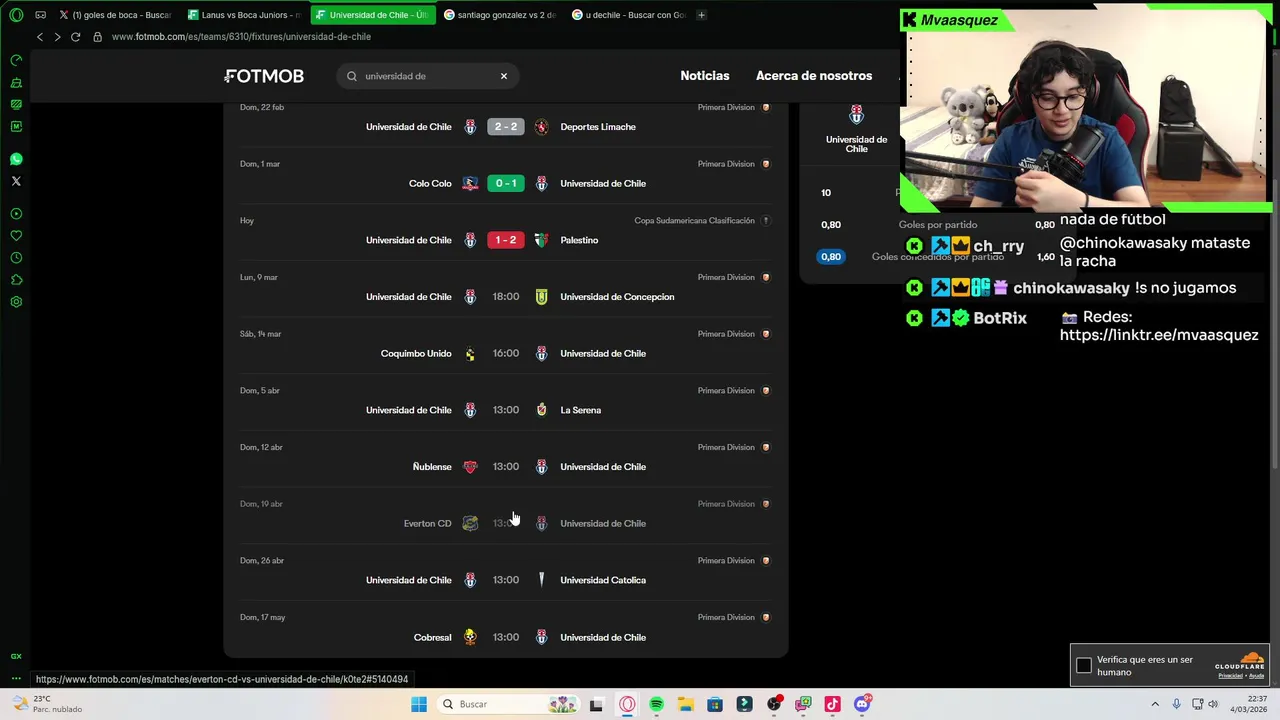Open Noticias in FotMob header
1280x720 pixels.
[705, 76]
